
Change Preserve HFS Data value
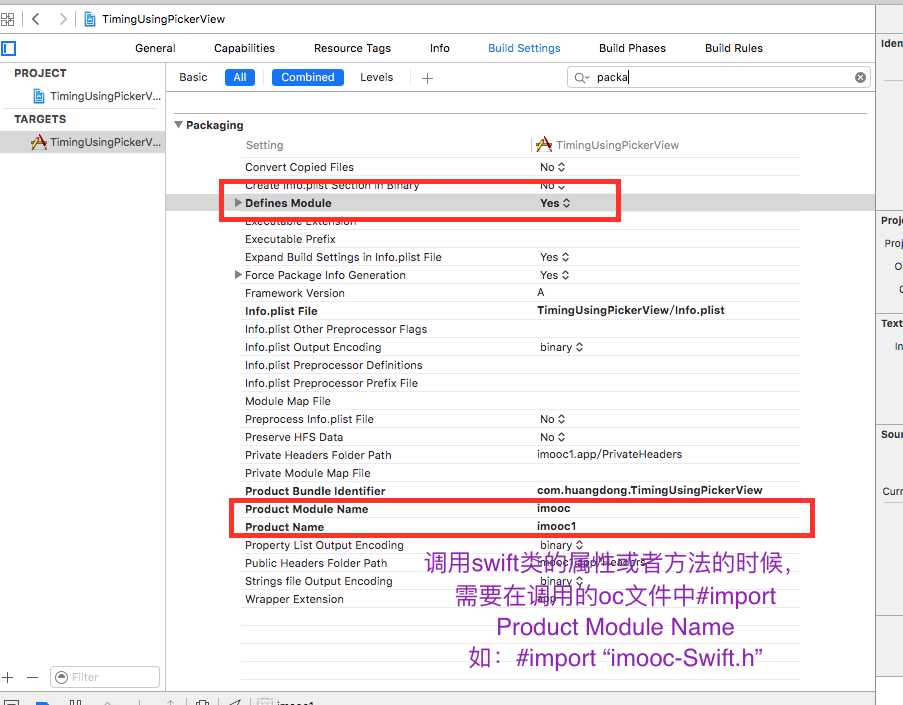point(552,437)
